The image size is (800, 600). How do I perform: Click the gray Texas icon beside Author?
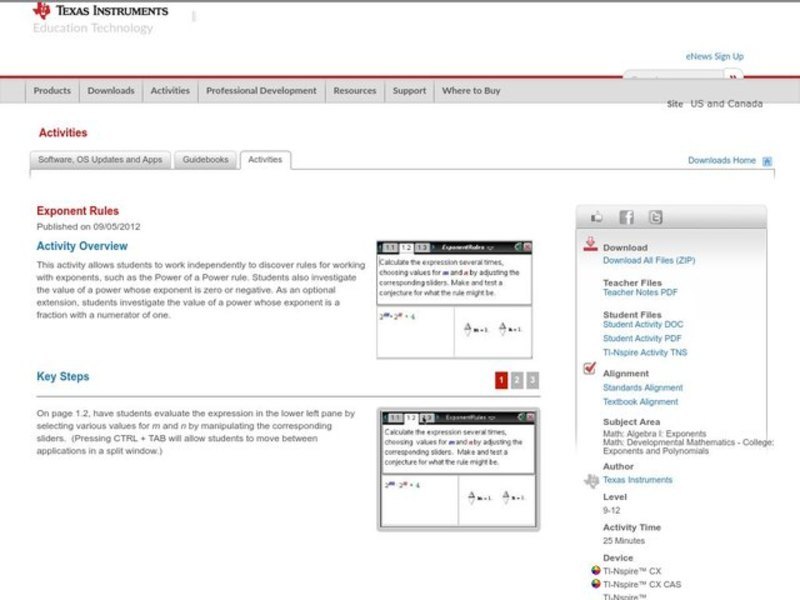coord(591,480)
